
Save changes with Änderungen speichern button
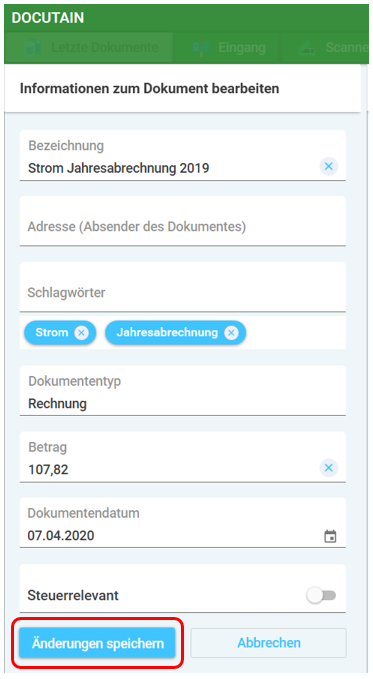point(97,643)
